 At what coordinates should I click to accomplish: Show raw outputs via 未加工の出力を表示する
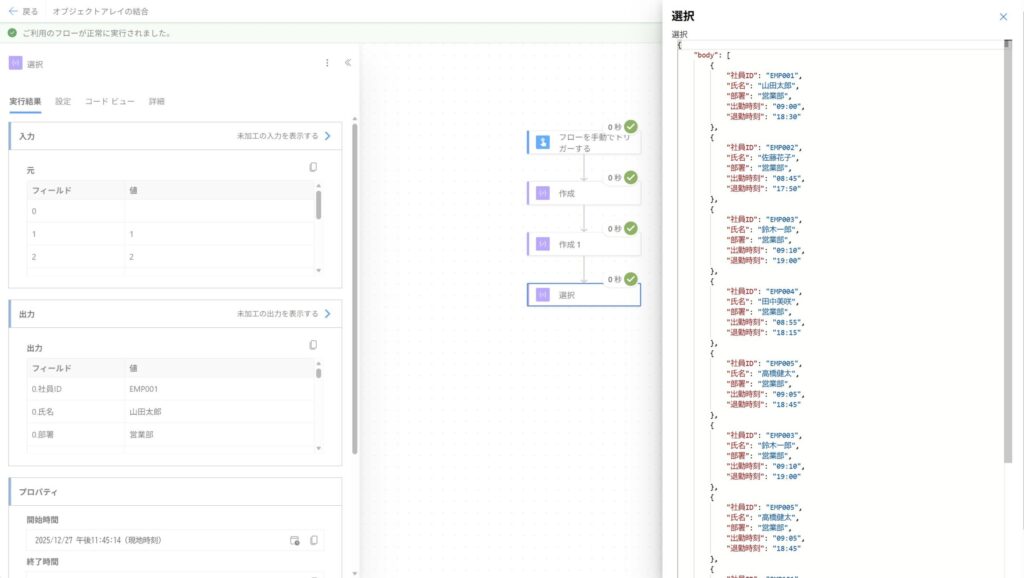pos(283,313)
